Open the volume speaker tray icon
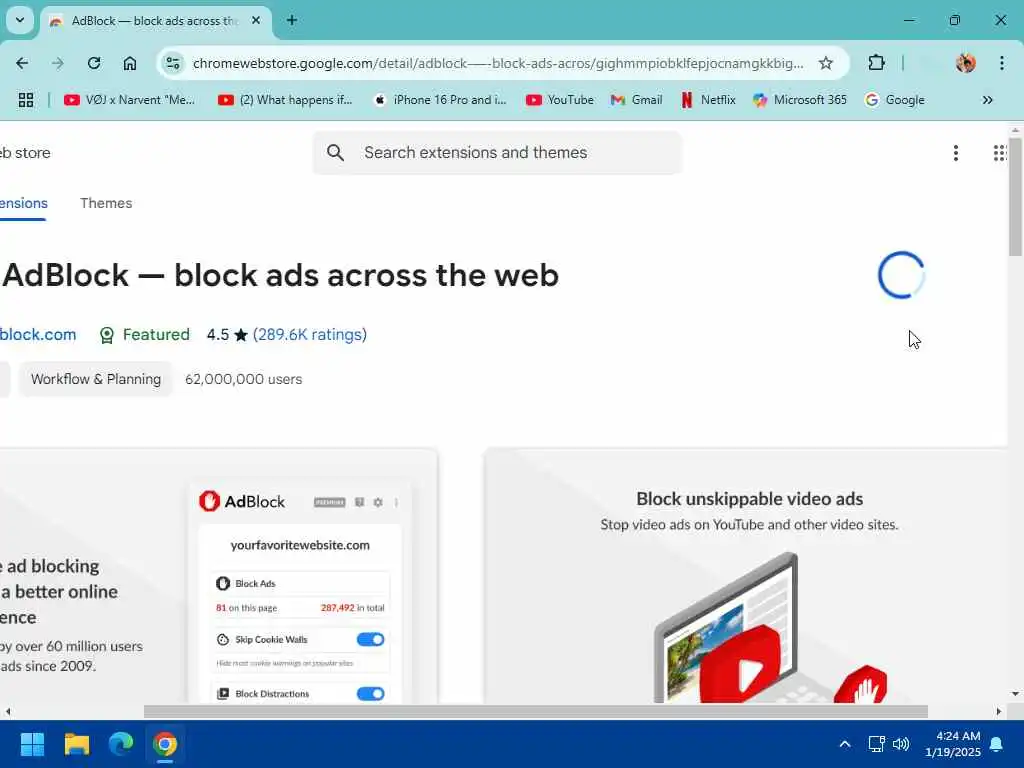The width and height of the screenshot is (1024, 768). (901, 744)
